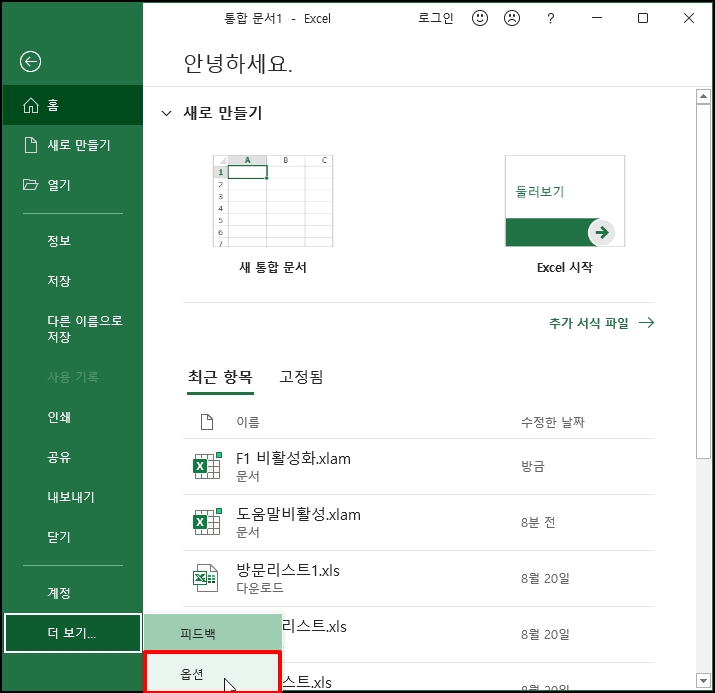
Task: Collapse the 새로 만들기 section chevron
Action: [166, 113]
